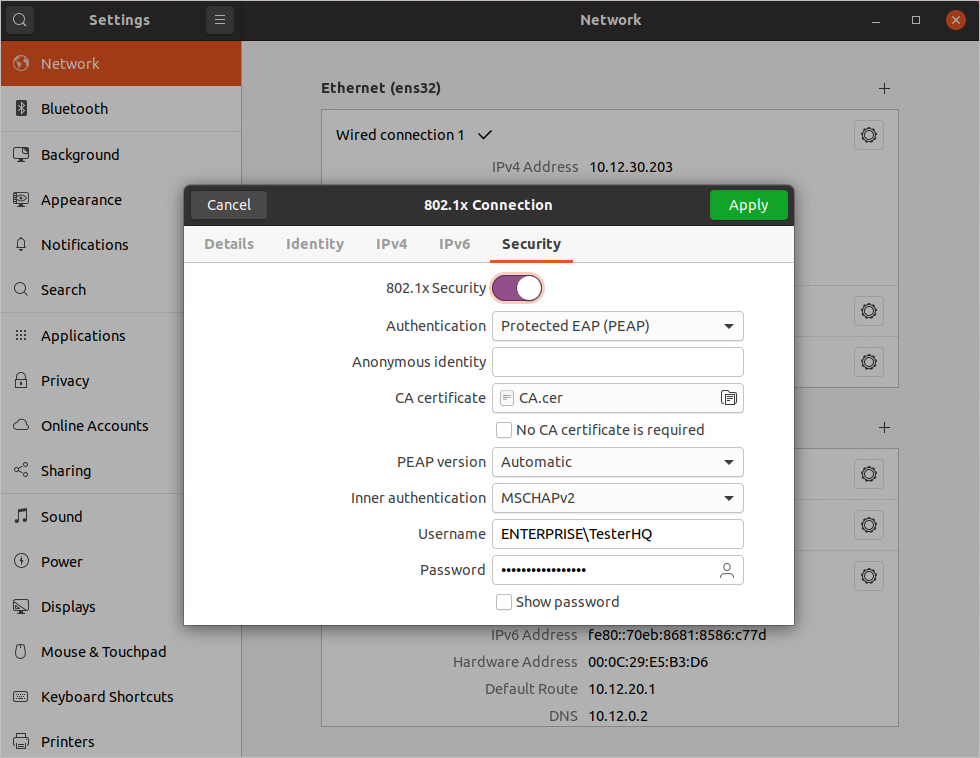Enable the Show password checkbox

pyautogui.click(x=505, y=602)
